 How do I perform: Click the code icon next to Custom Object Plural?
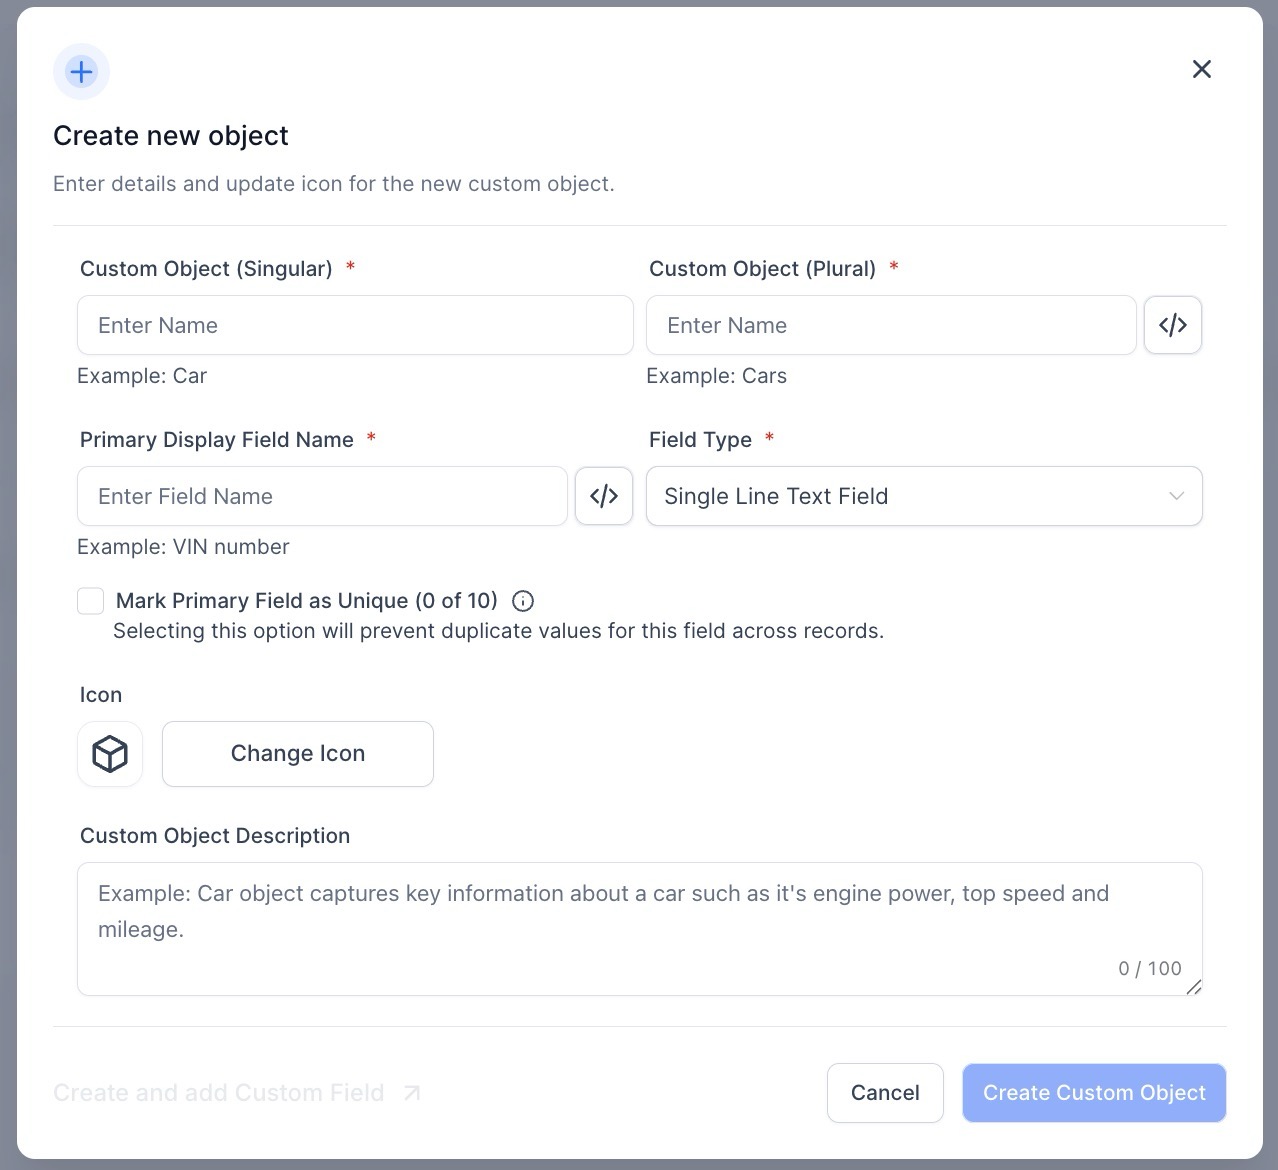[1172, 325]
